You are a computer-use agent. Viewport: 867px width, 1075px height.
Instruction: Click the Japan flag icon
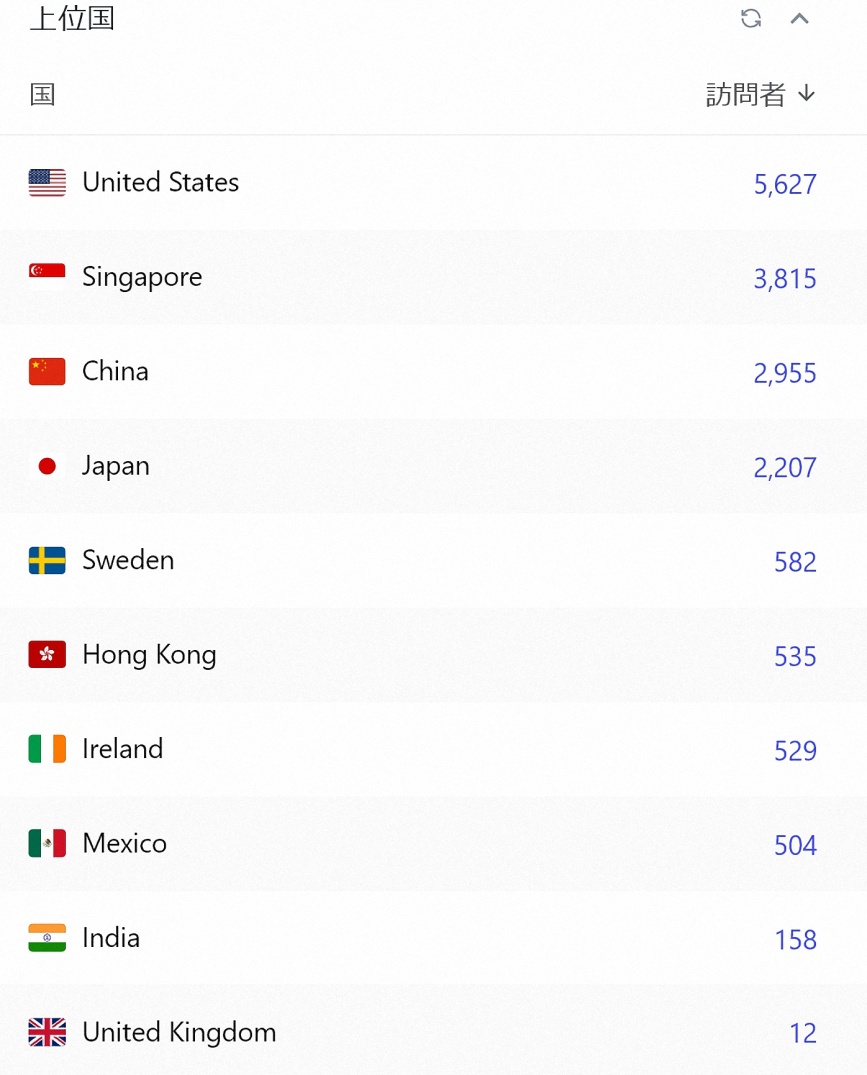[x=47, y=466]
